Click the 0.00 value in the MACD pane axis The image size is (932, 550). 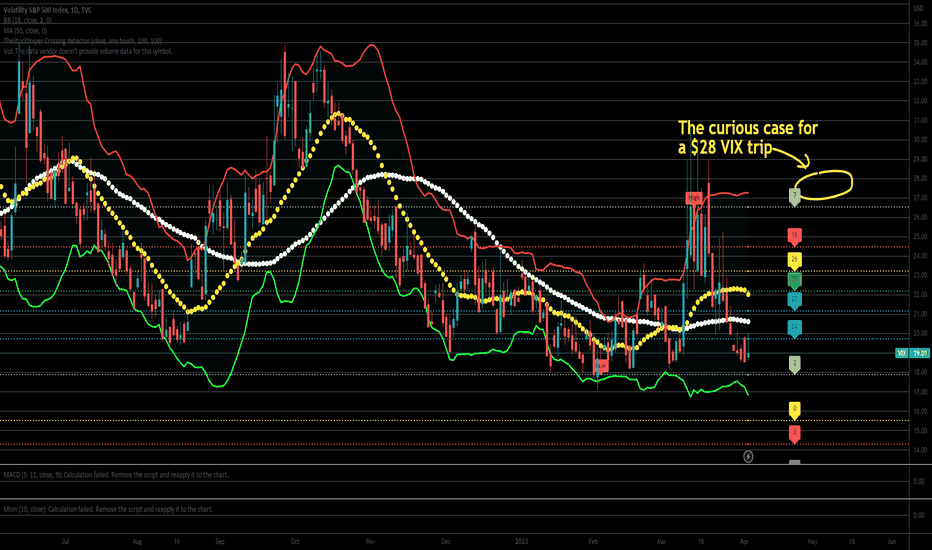pos(918,482)
